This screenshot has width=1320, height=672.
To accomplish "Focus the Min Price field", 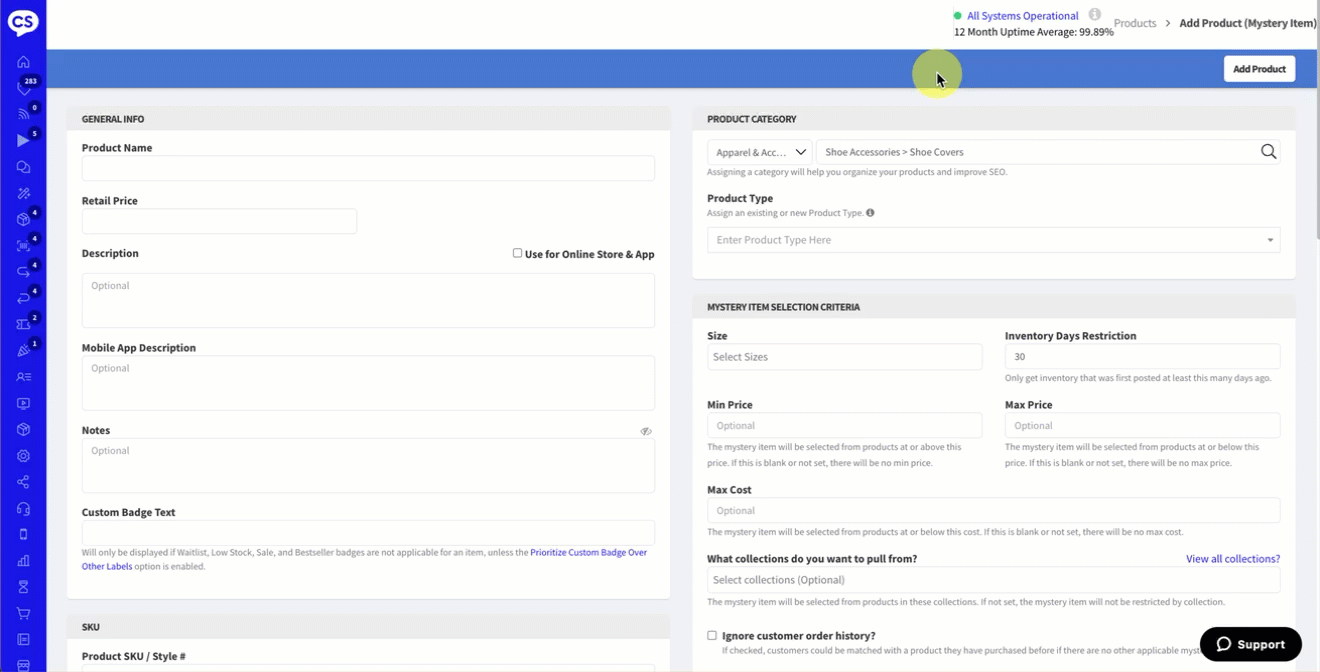I will tap(844, 425).
